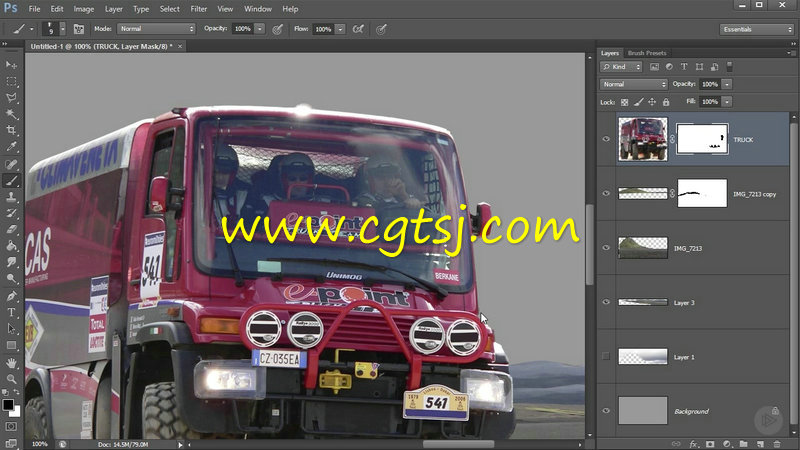Open the Window menu
This screenshot has width=800, height=450.
click(x=258, y=9)
